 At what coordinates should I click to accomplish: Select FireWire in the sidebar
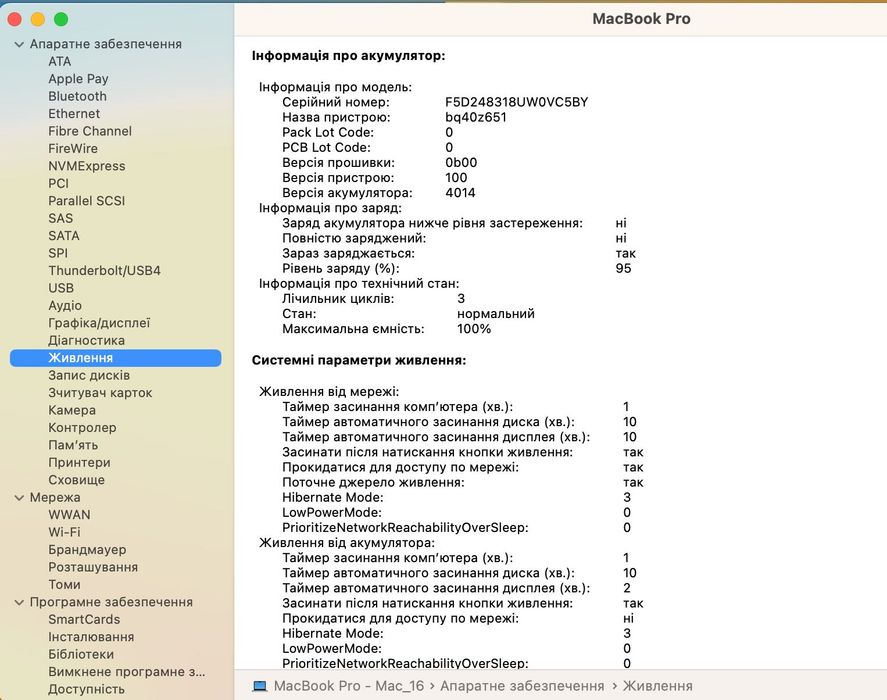pyautogui.click(x=72, y=149)
